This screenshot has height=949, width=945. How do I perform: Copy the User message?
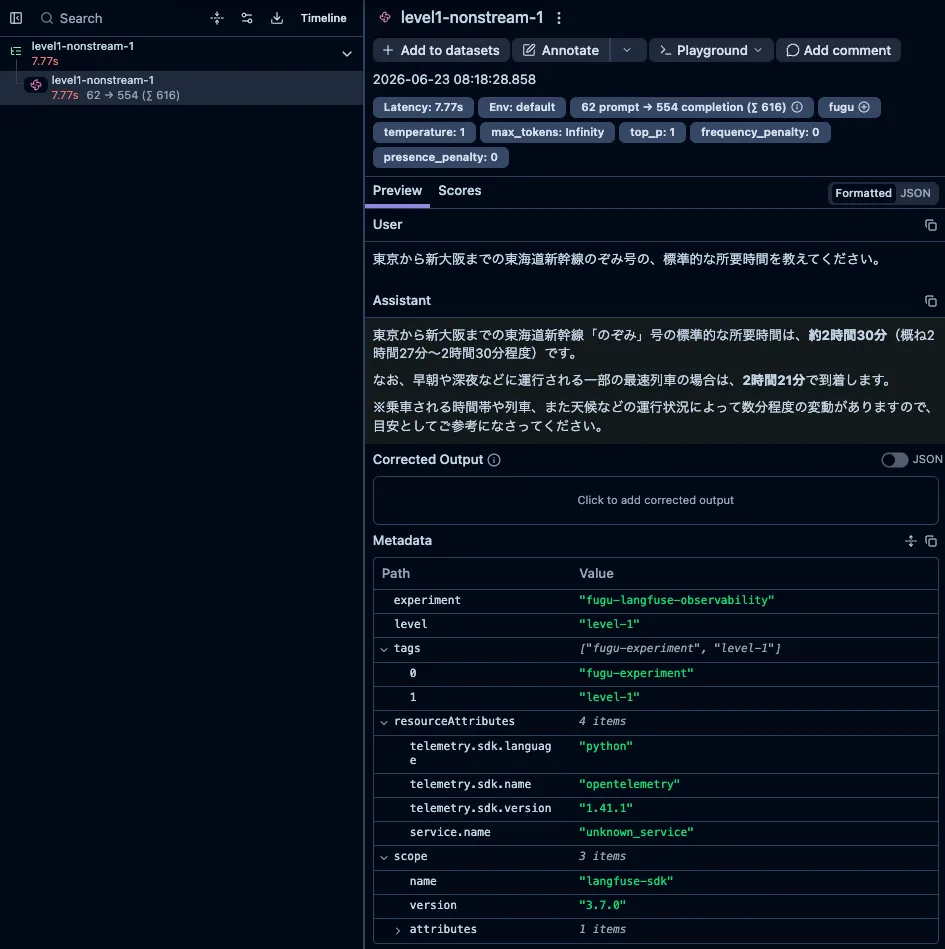(x=930, y=225)
